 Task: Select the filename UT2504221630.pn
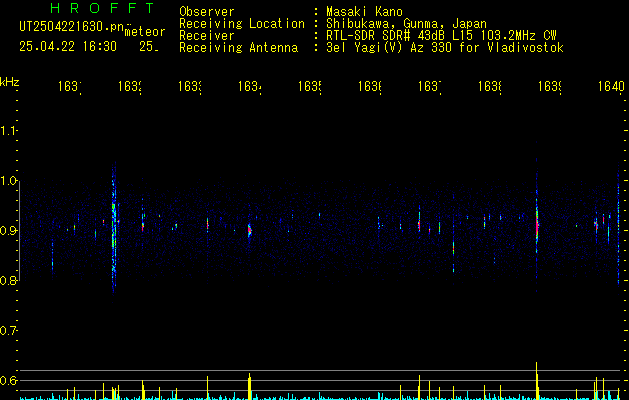pos(72,27)
